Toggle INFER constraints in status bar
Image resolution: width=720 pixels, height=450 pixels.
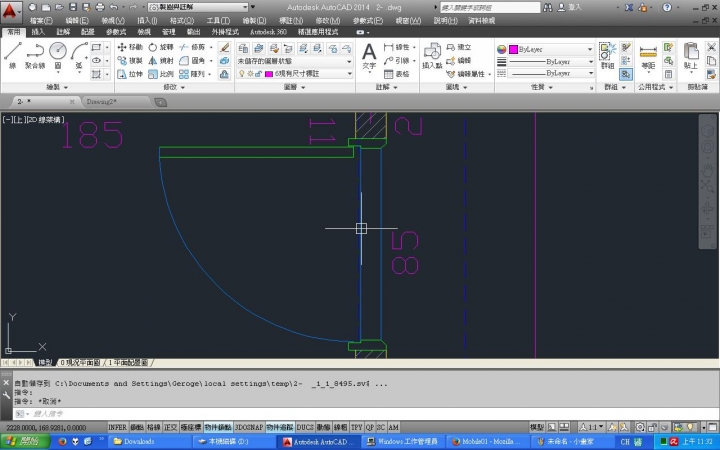pos(117,427)
